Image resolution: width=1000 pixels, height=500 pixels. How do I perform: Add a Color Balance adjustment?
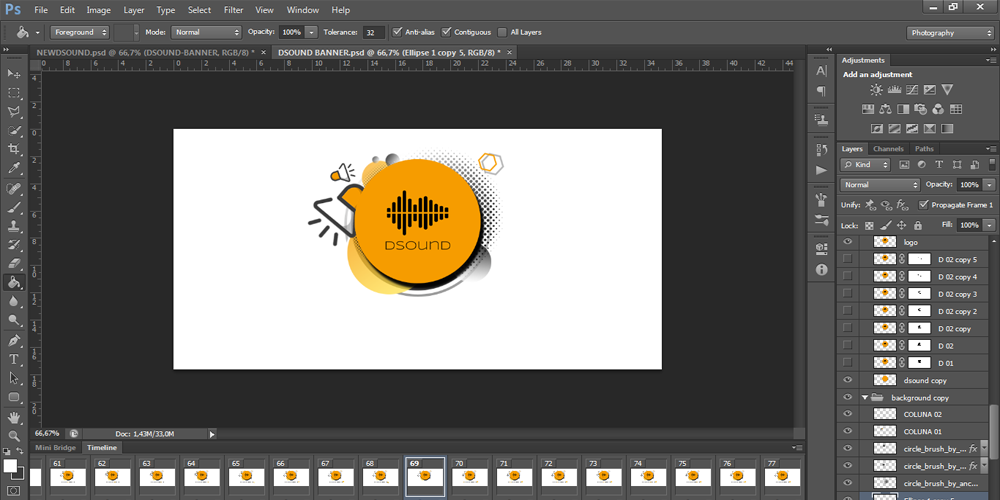pos(887,109)
